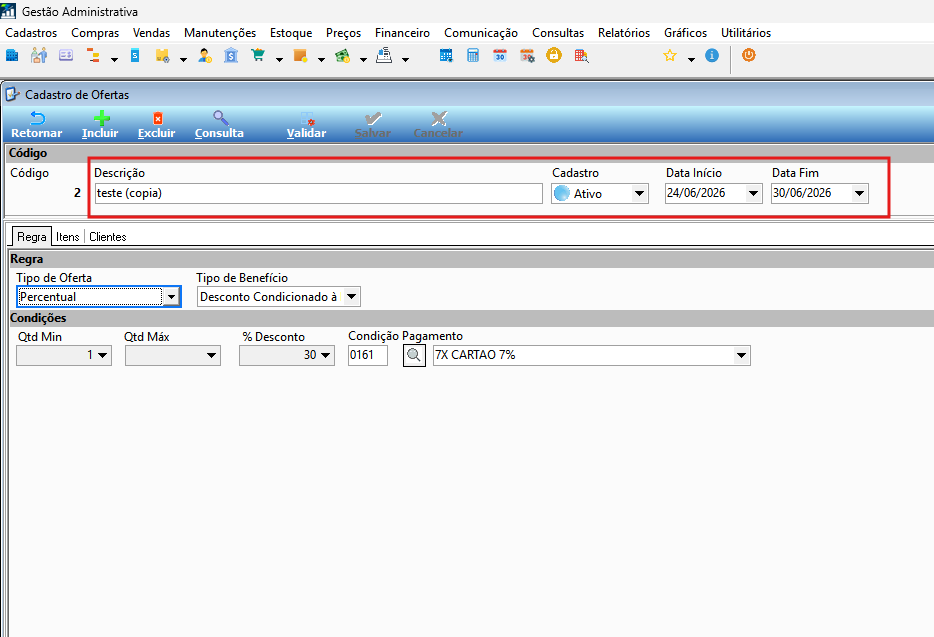Screen dimensions: 934x637
Task: Open the Relatórios menu
Action: click(x=624, y=33)
